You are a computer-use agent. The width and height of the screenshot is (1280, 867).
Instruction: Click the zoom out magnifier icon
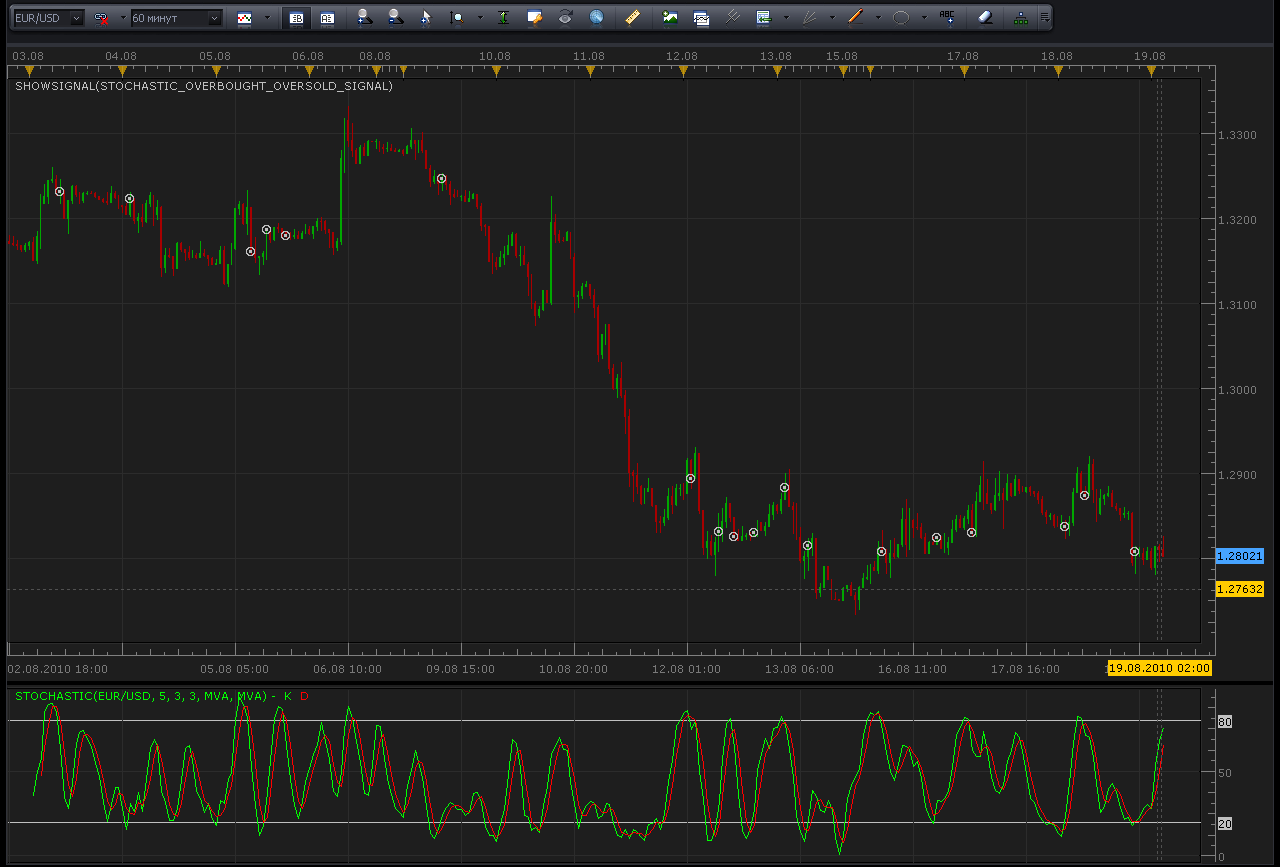pos(395,18)
